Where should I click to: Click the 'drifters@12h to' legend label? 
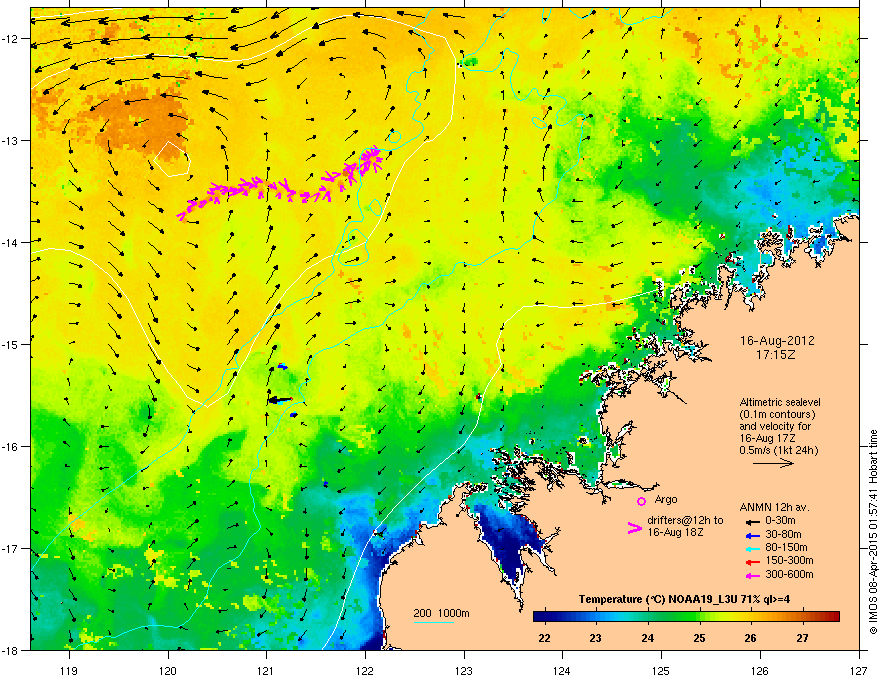click(x=685, y=520)
